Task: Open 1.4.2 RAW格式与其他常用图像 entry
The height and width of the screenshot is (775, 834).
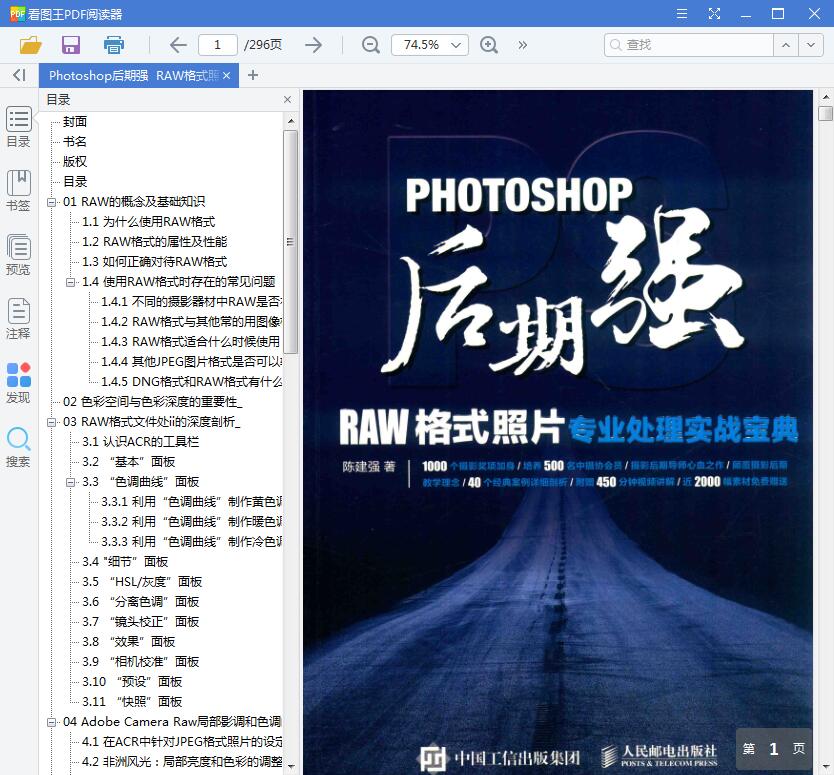Action: (191, 322)
